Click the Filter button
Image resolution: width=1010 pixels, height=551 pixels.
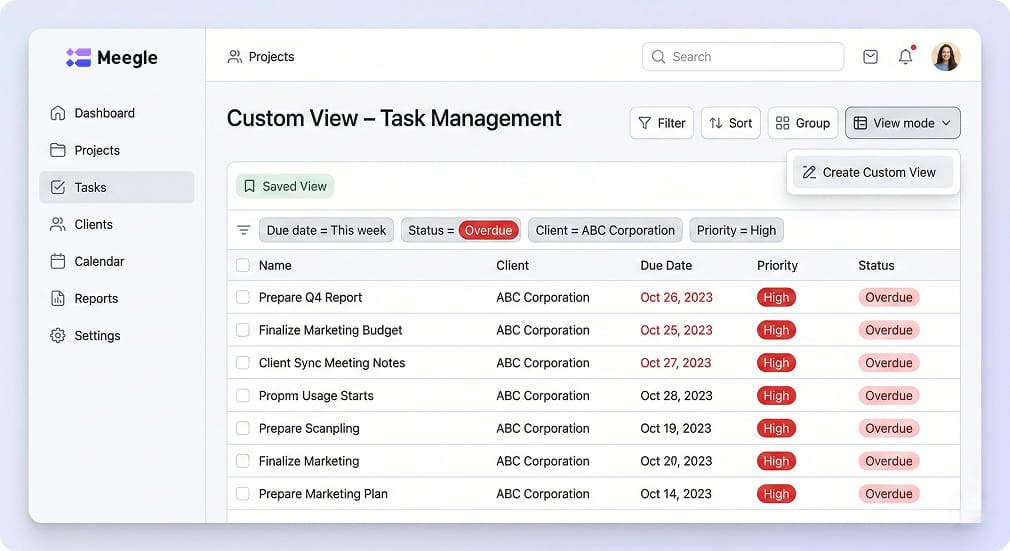click(x=661, y=123)
